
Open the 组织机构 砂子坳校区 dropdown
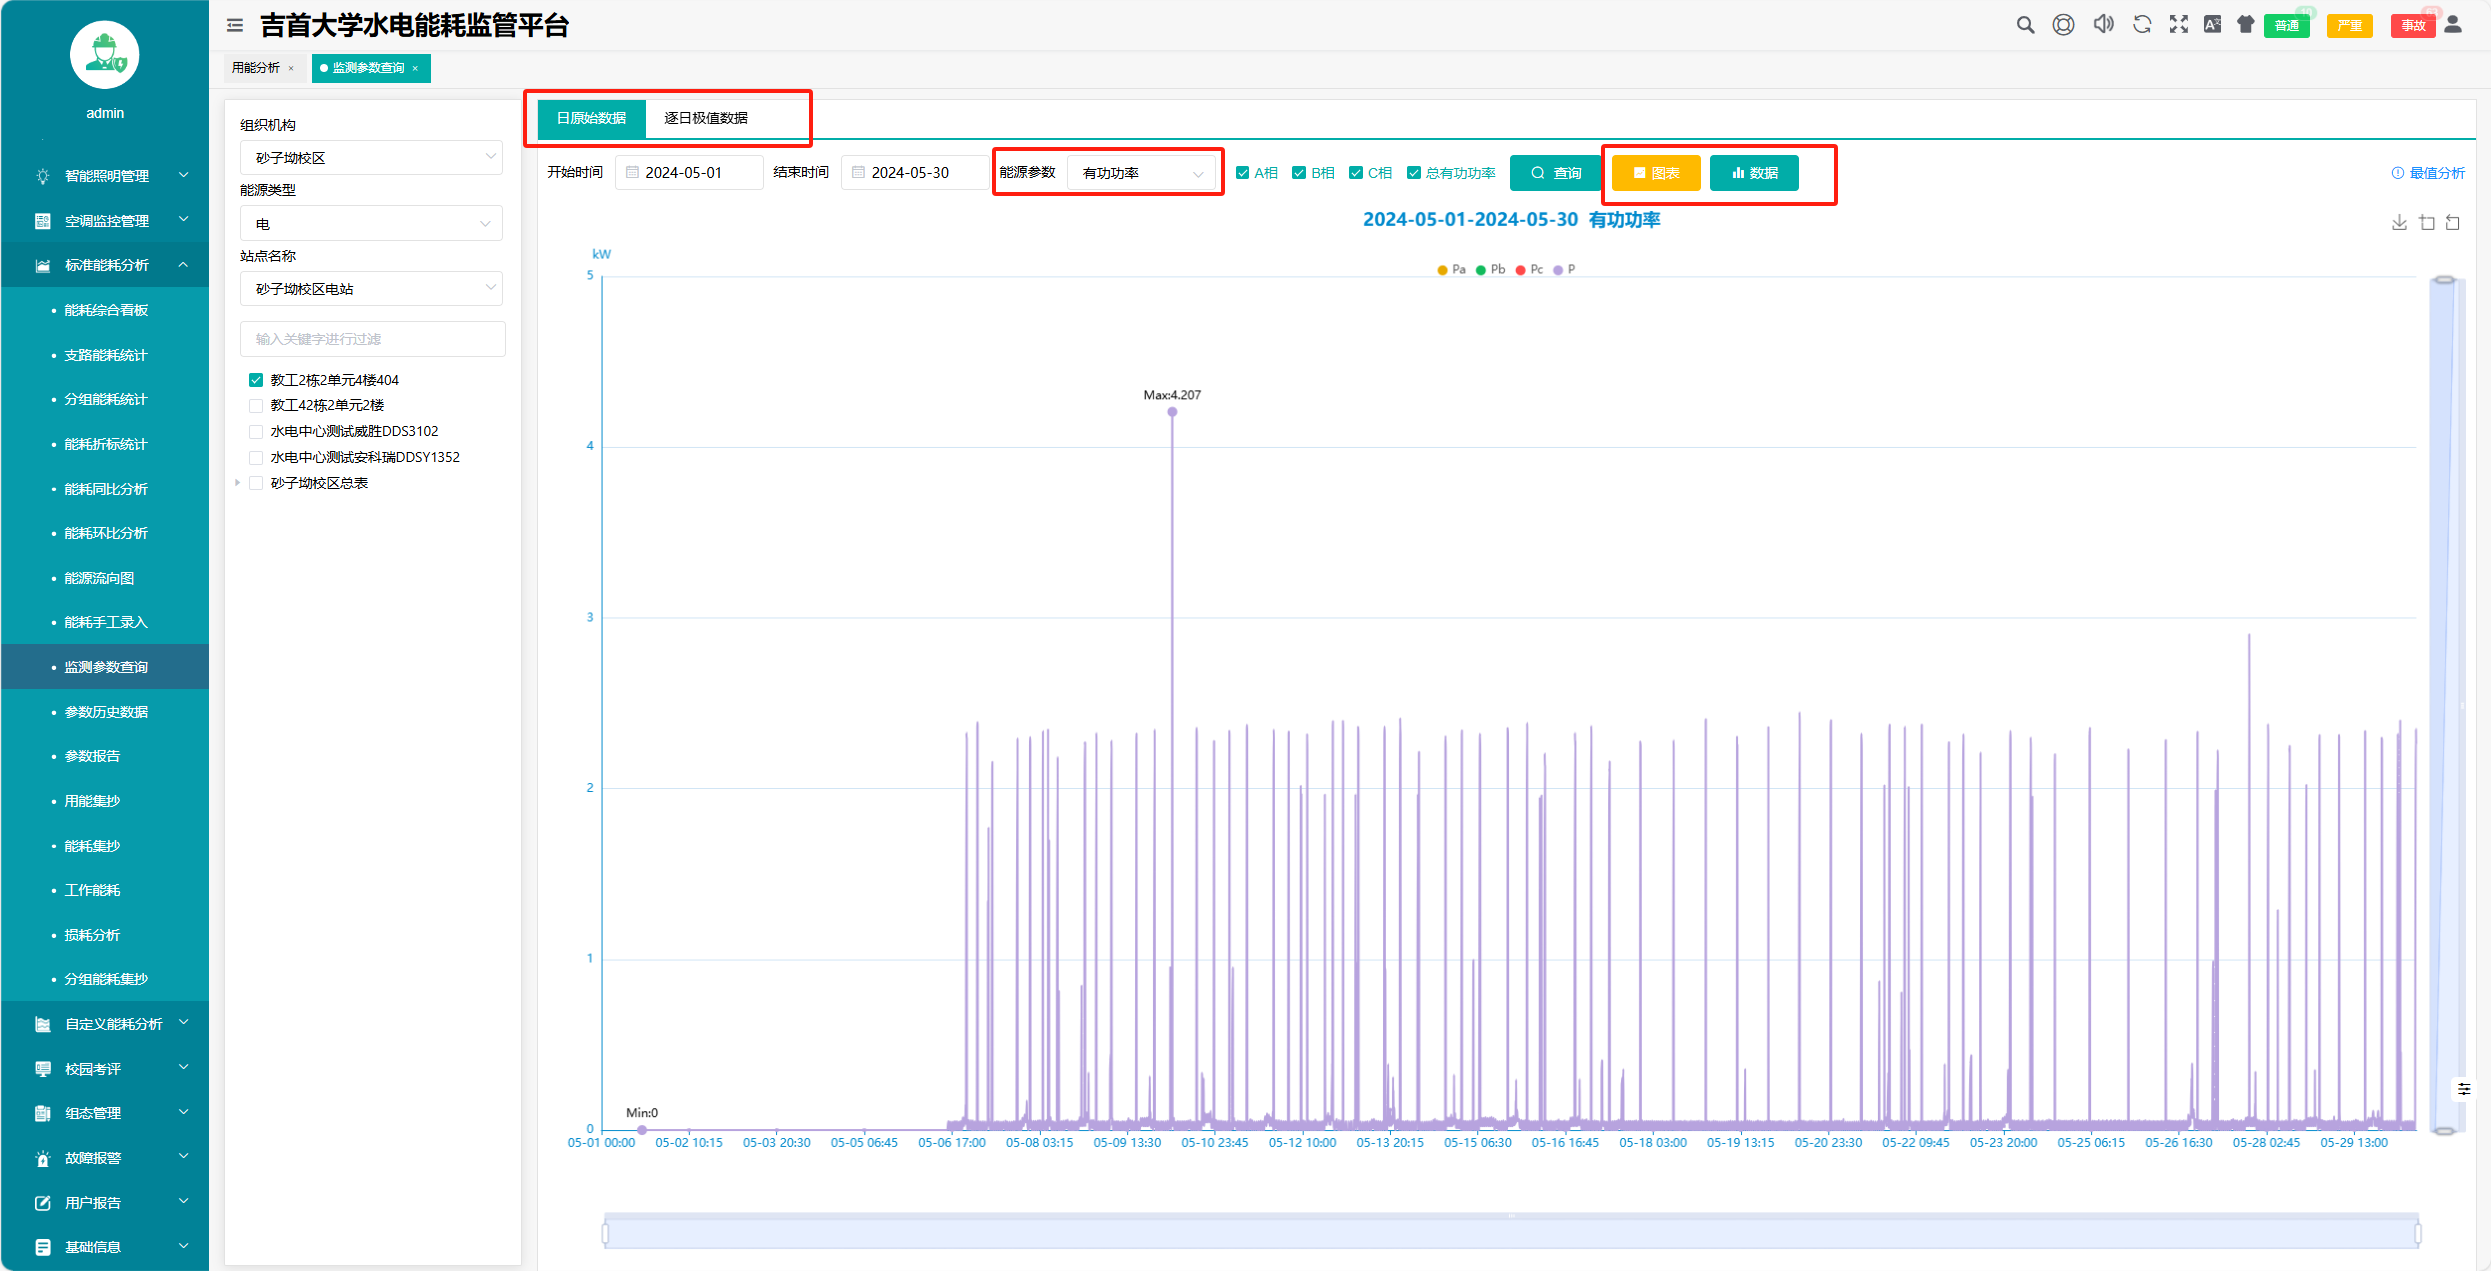coord(371,158)
